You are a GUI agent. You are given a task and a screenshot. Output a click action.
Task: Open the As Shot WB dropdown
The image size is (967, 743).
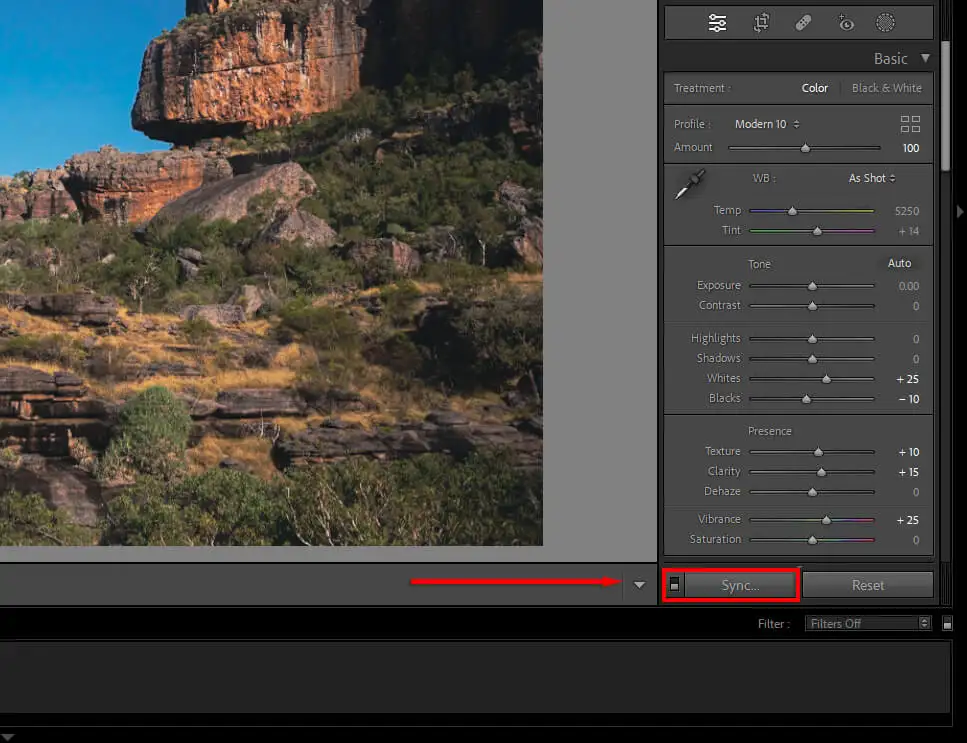[x=871, y=178]
